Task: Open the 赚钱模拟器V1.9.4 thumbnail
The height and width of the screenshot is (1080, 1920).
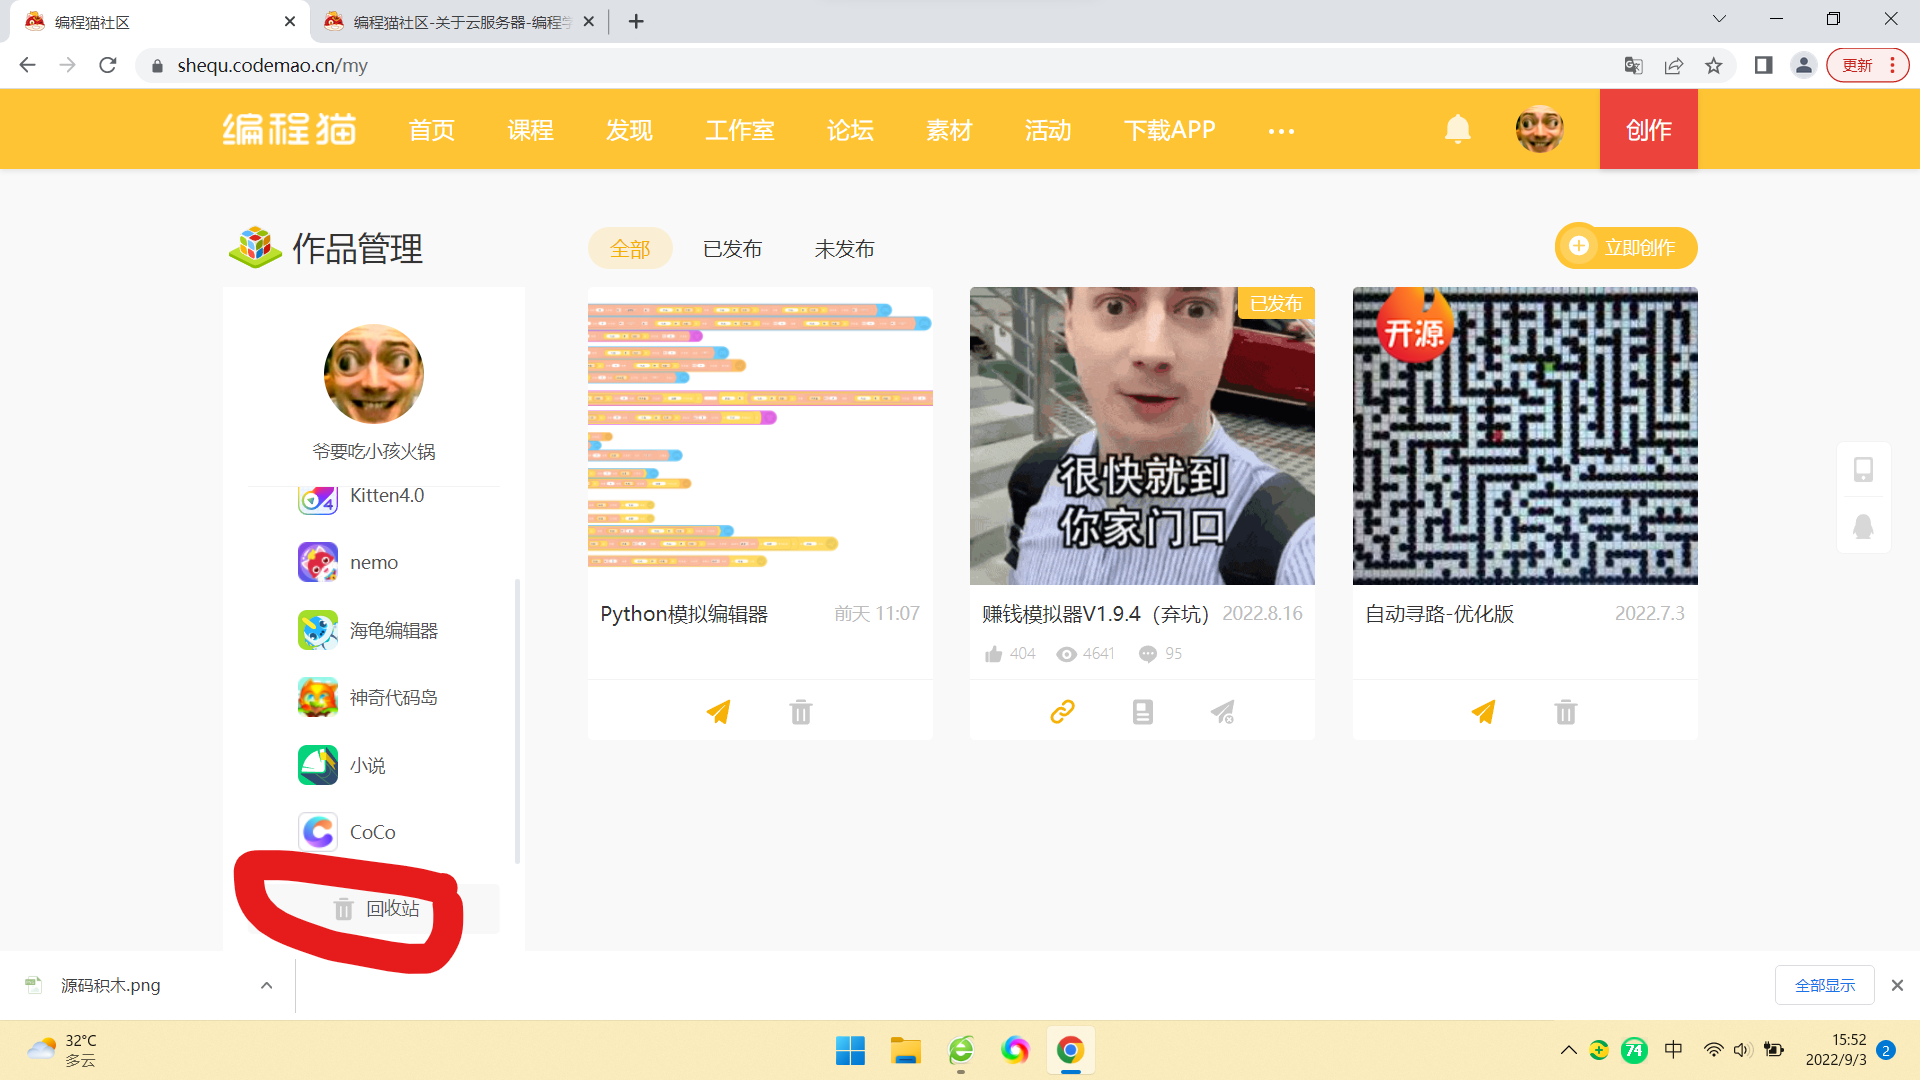Action: pos(1142,436)
